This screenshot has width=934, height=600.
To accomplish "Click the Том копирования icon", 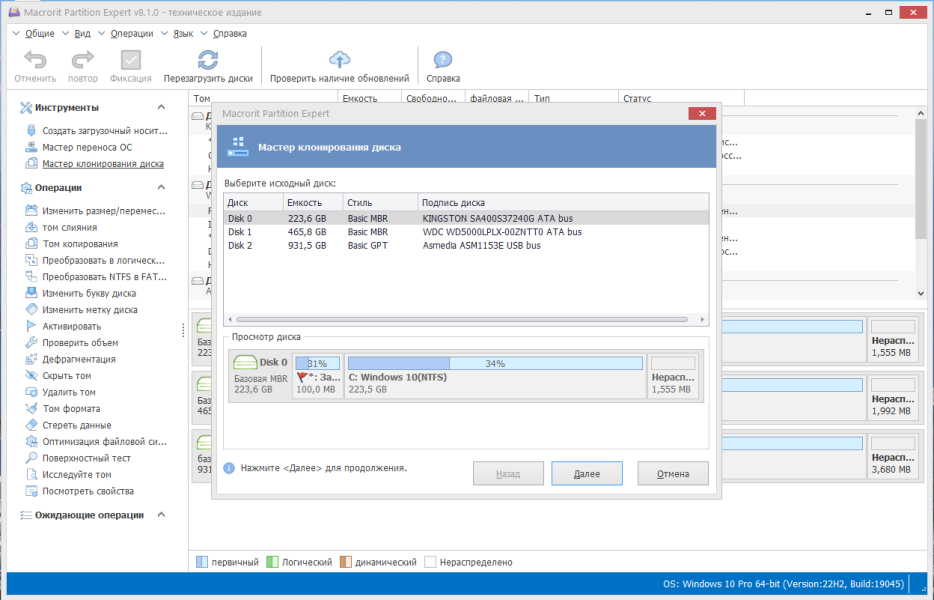I will tap(31, 244).
